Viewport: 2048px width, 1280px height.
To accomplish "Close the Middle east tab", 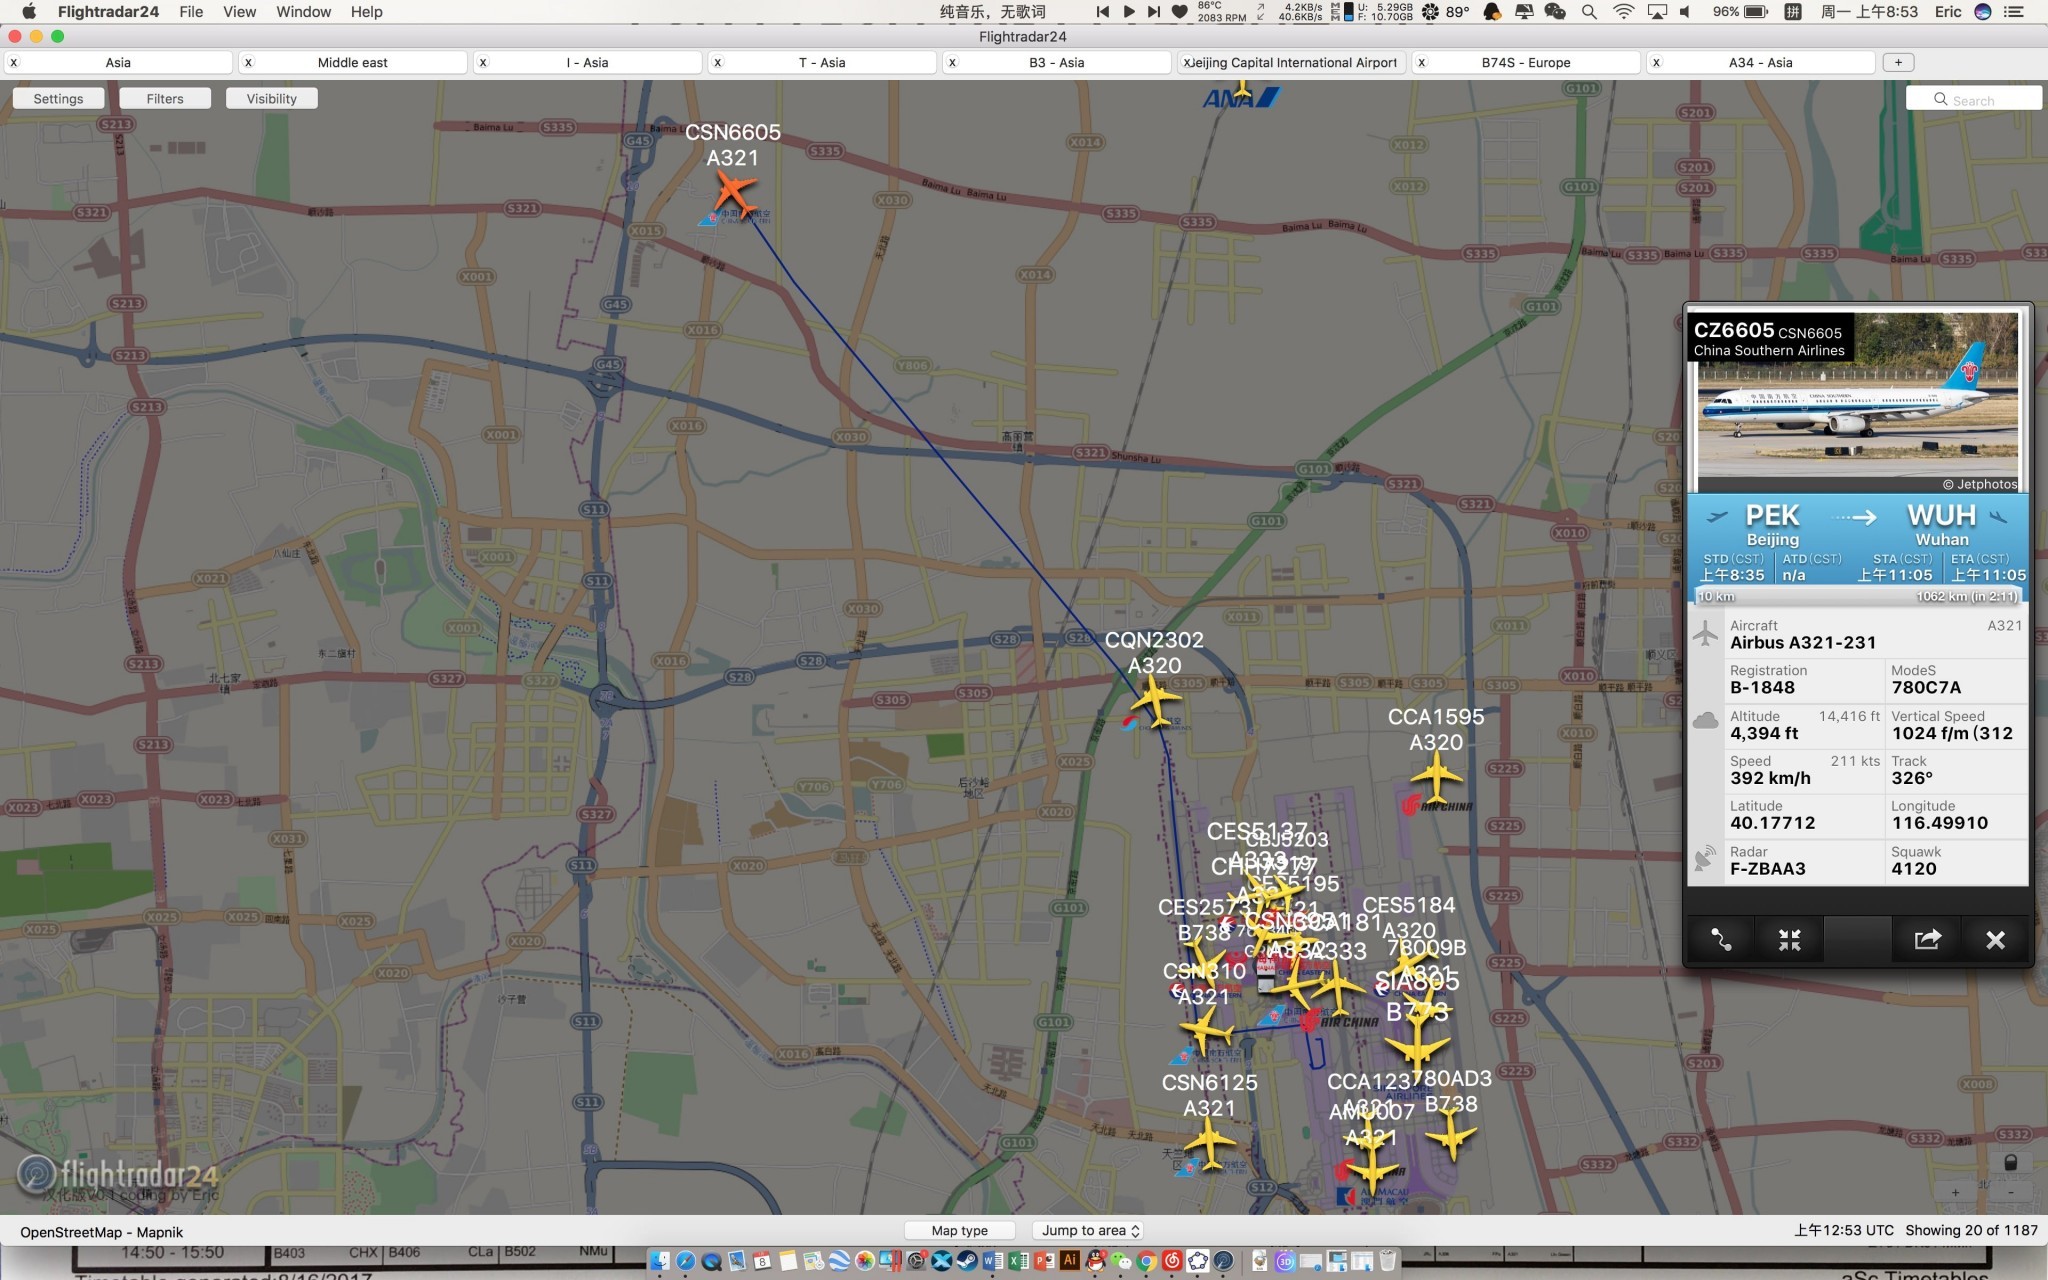I will coord(248,62).
